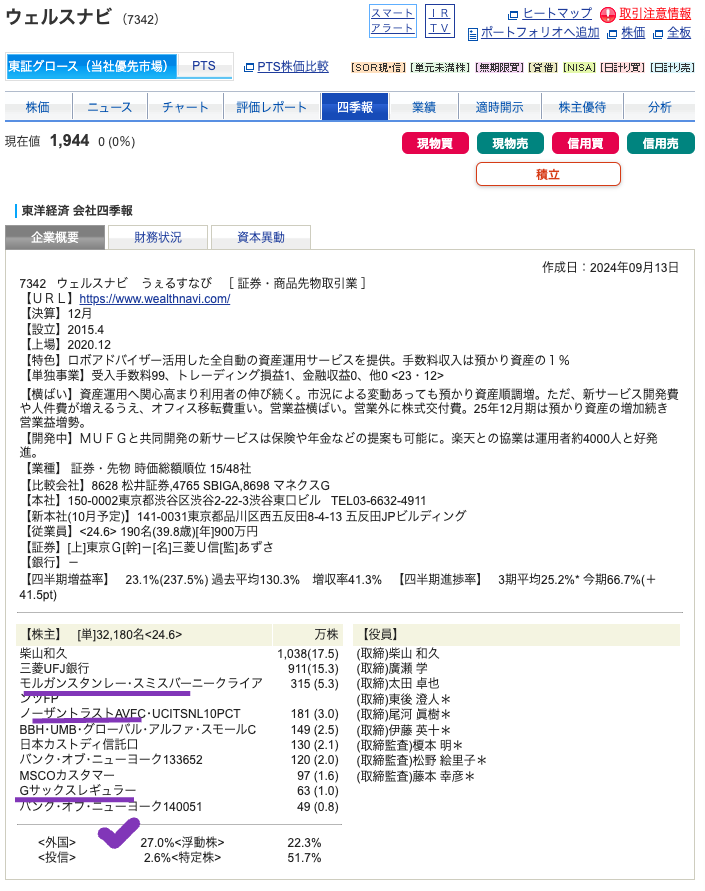Click the 日計り買 badge

[x=623, y=68]
